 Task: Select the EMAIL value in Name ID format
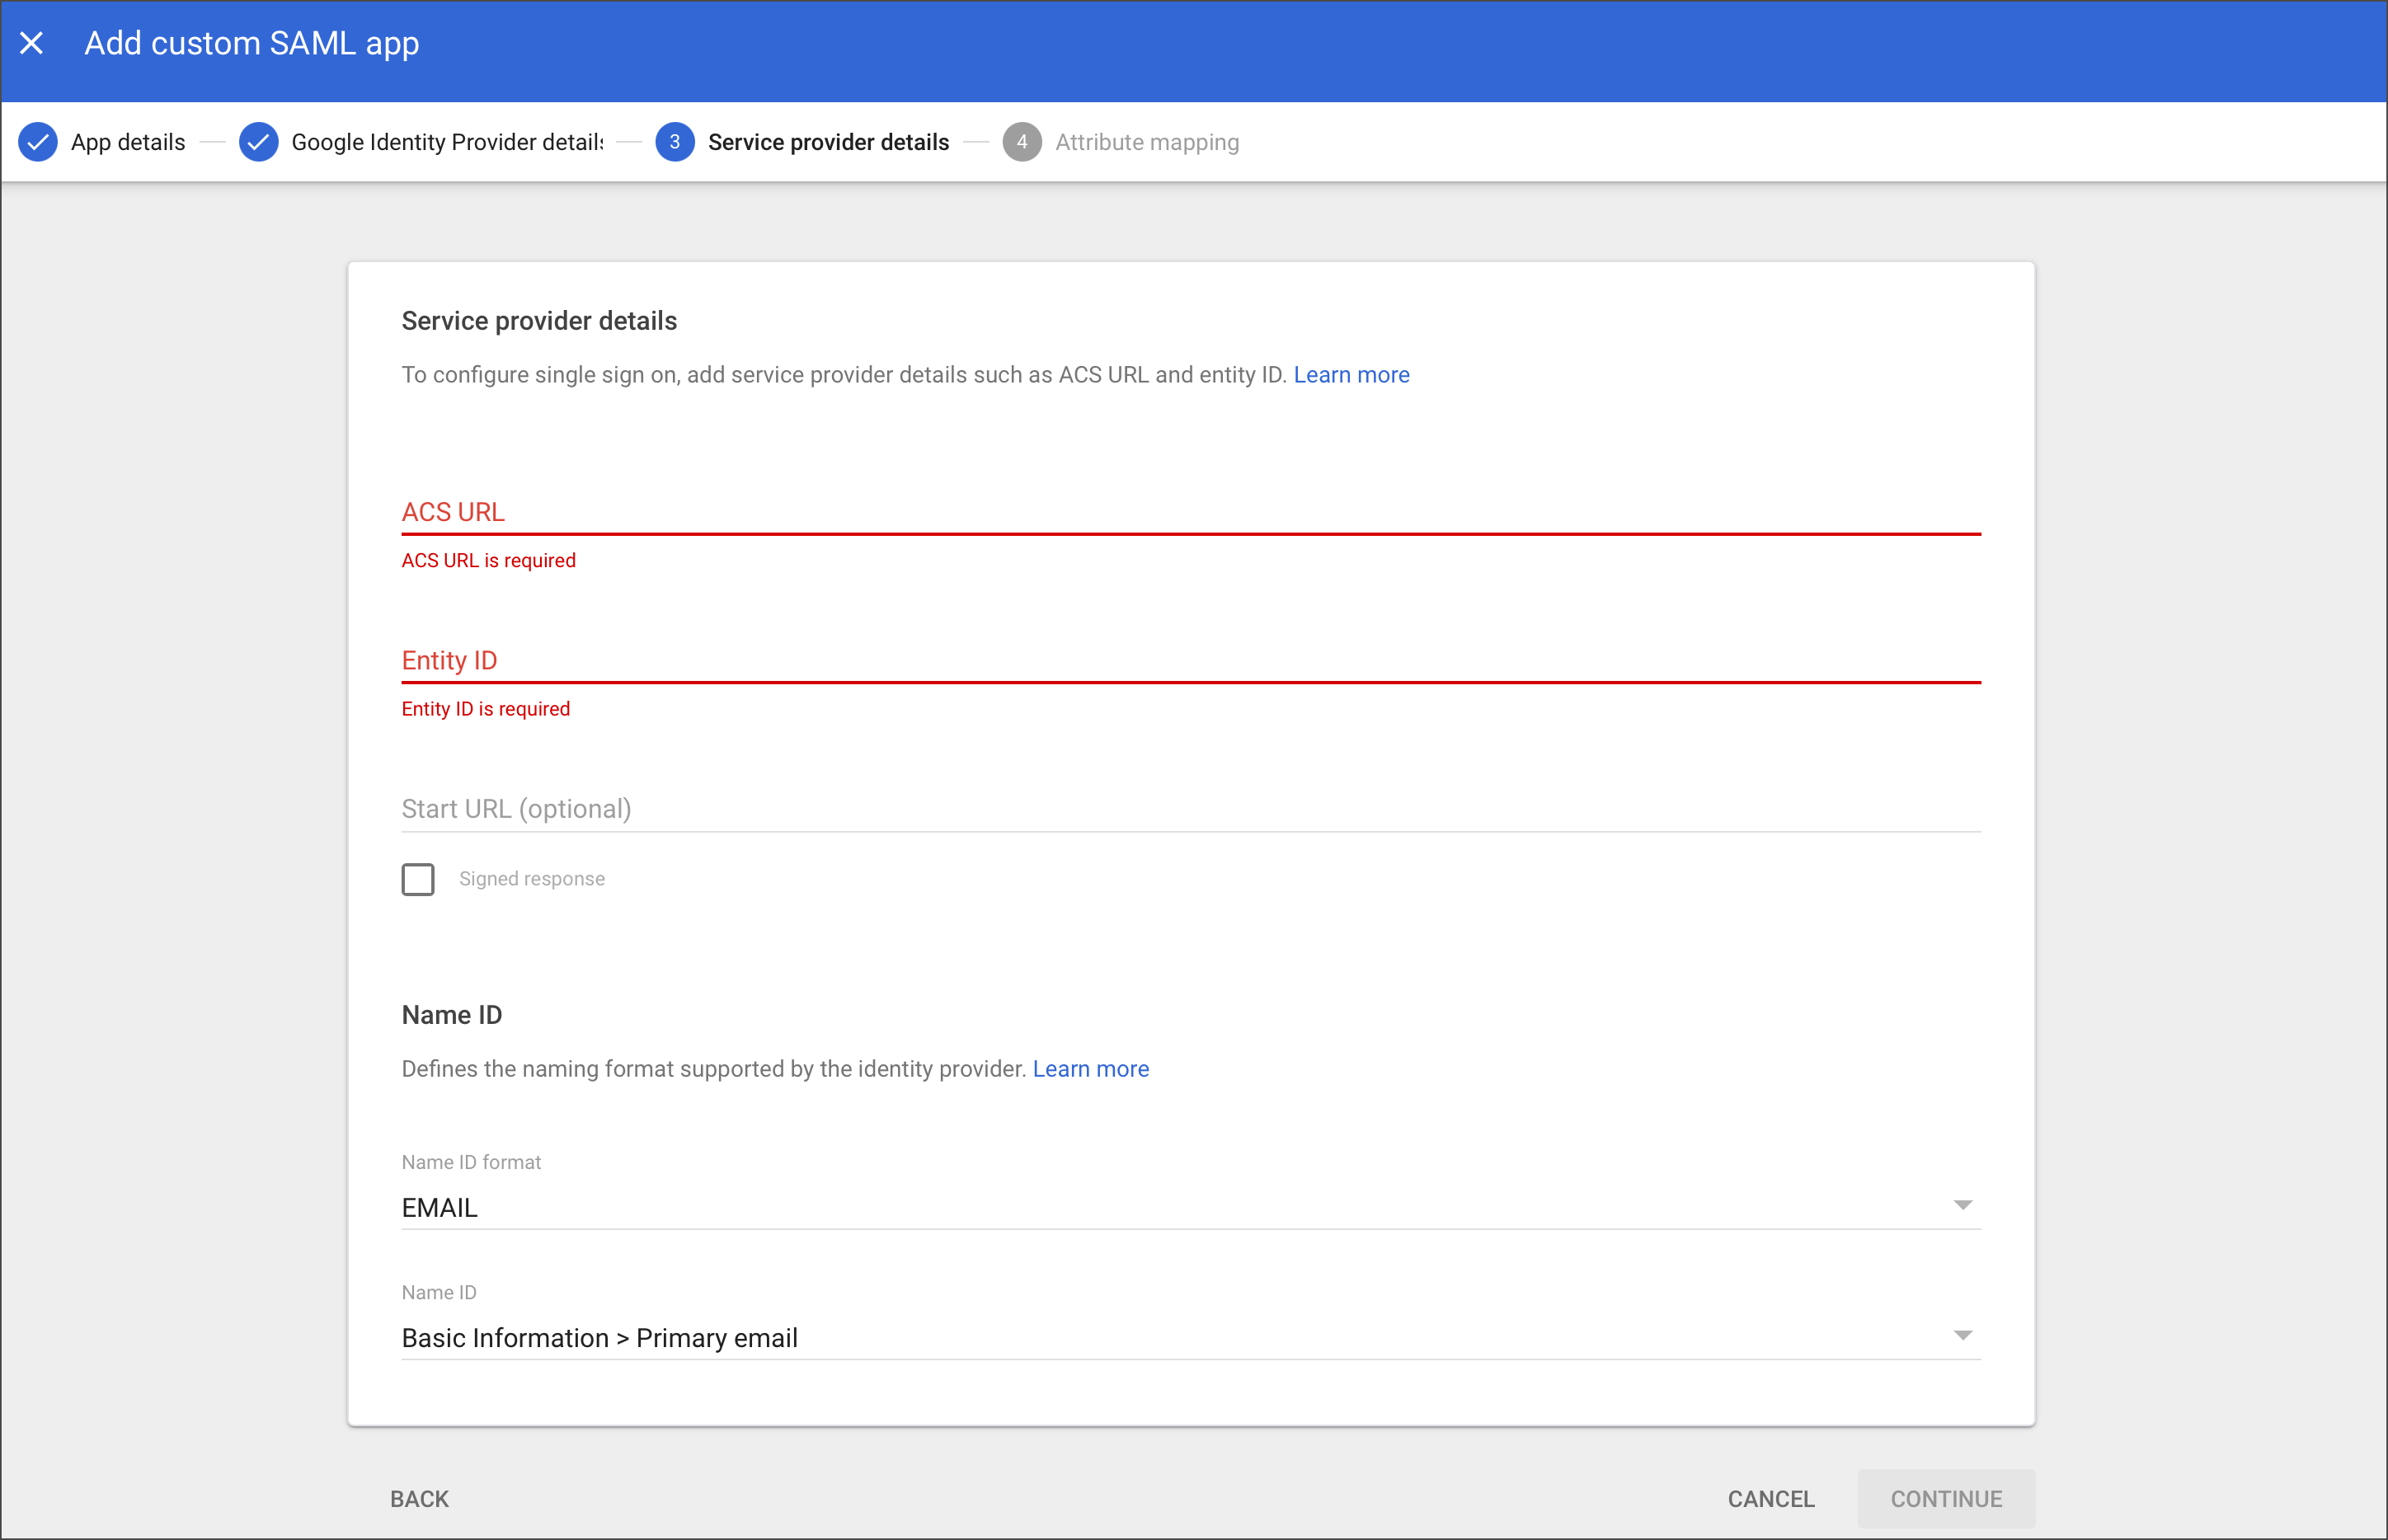click(x=440, y=1208)
